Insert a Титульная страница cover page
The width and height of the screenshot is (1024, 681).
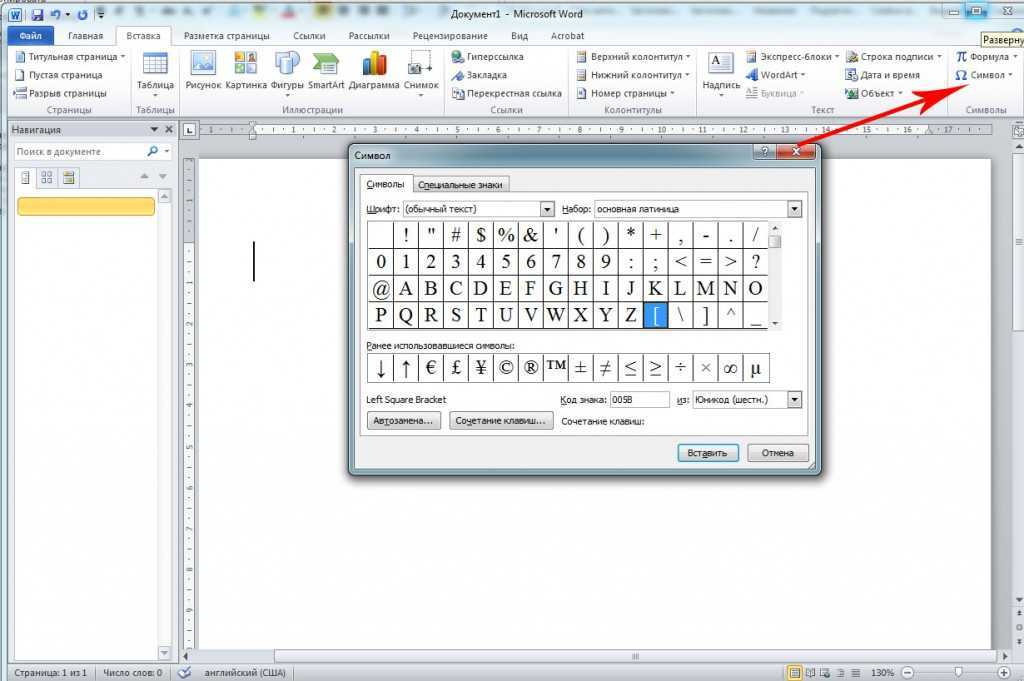(70, 57)
